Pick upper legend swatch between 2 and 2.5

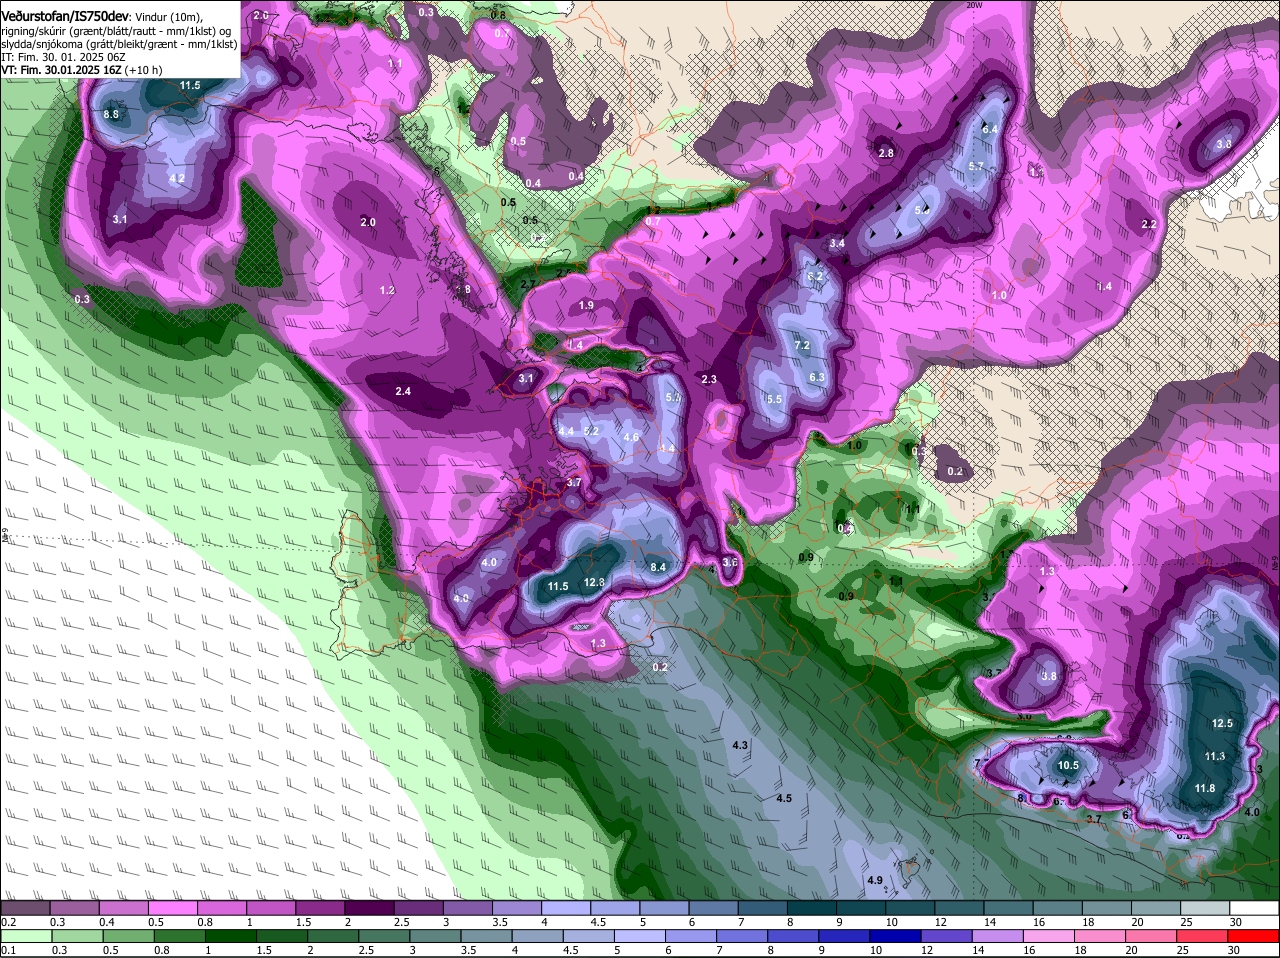369,908
